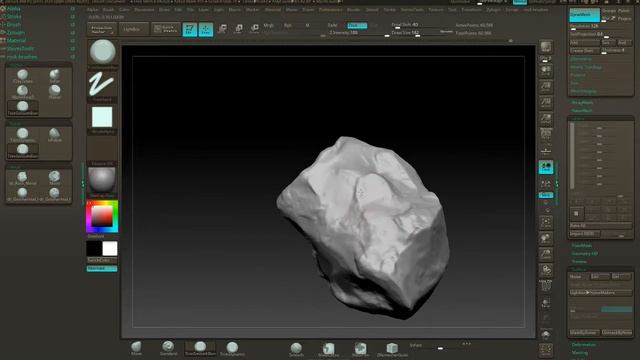Click the Quick Sketch button

click(x=166, y=29)
